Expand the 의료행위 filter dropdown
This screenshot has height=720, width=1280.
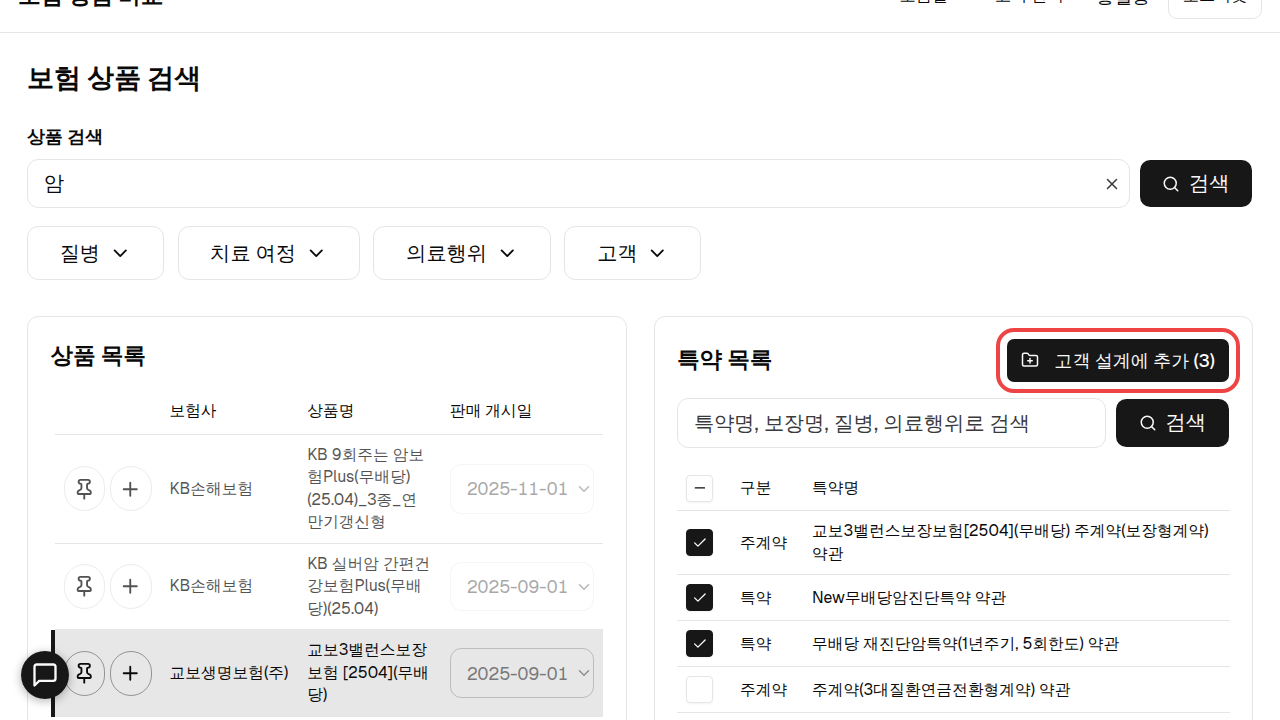coord(462,253)
